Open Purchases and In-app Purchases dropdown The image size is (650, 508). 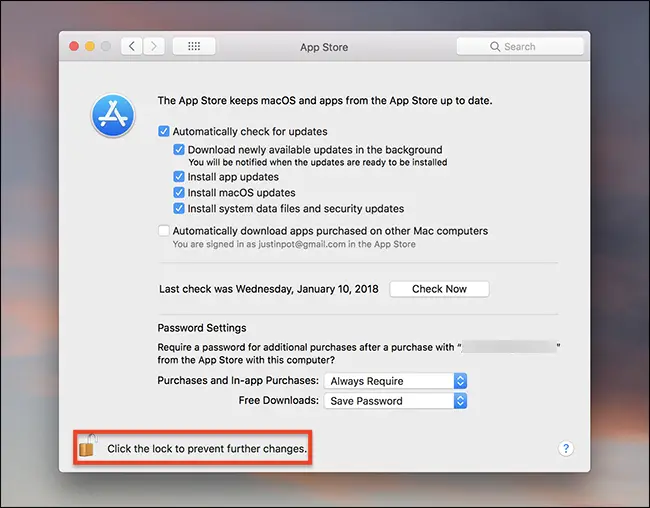(x=395, y=381)
